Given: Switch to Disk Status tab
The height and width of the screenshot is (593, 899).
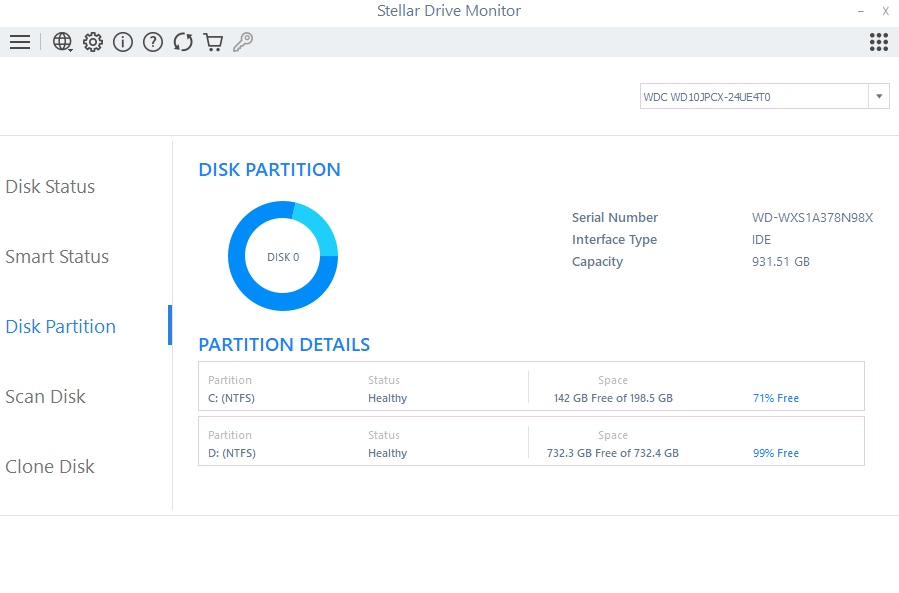Looking at the screenshot, I should click(x=50, y=186).
